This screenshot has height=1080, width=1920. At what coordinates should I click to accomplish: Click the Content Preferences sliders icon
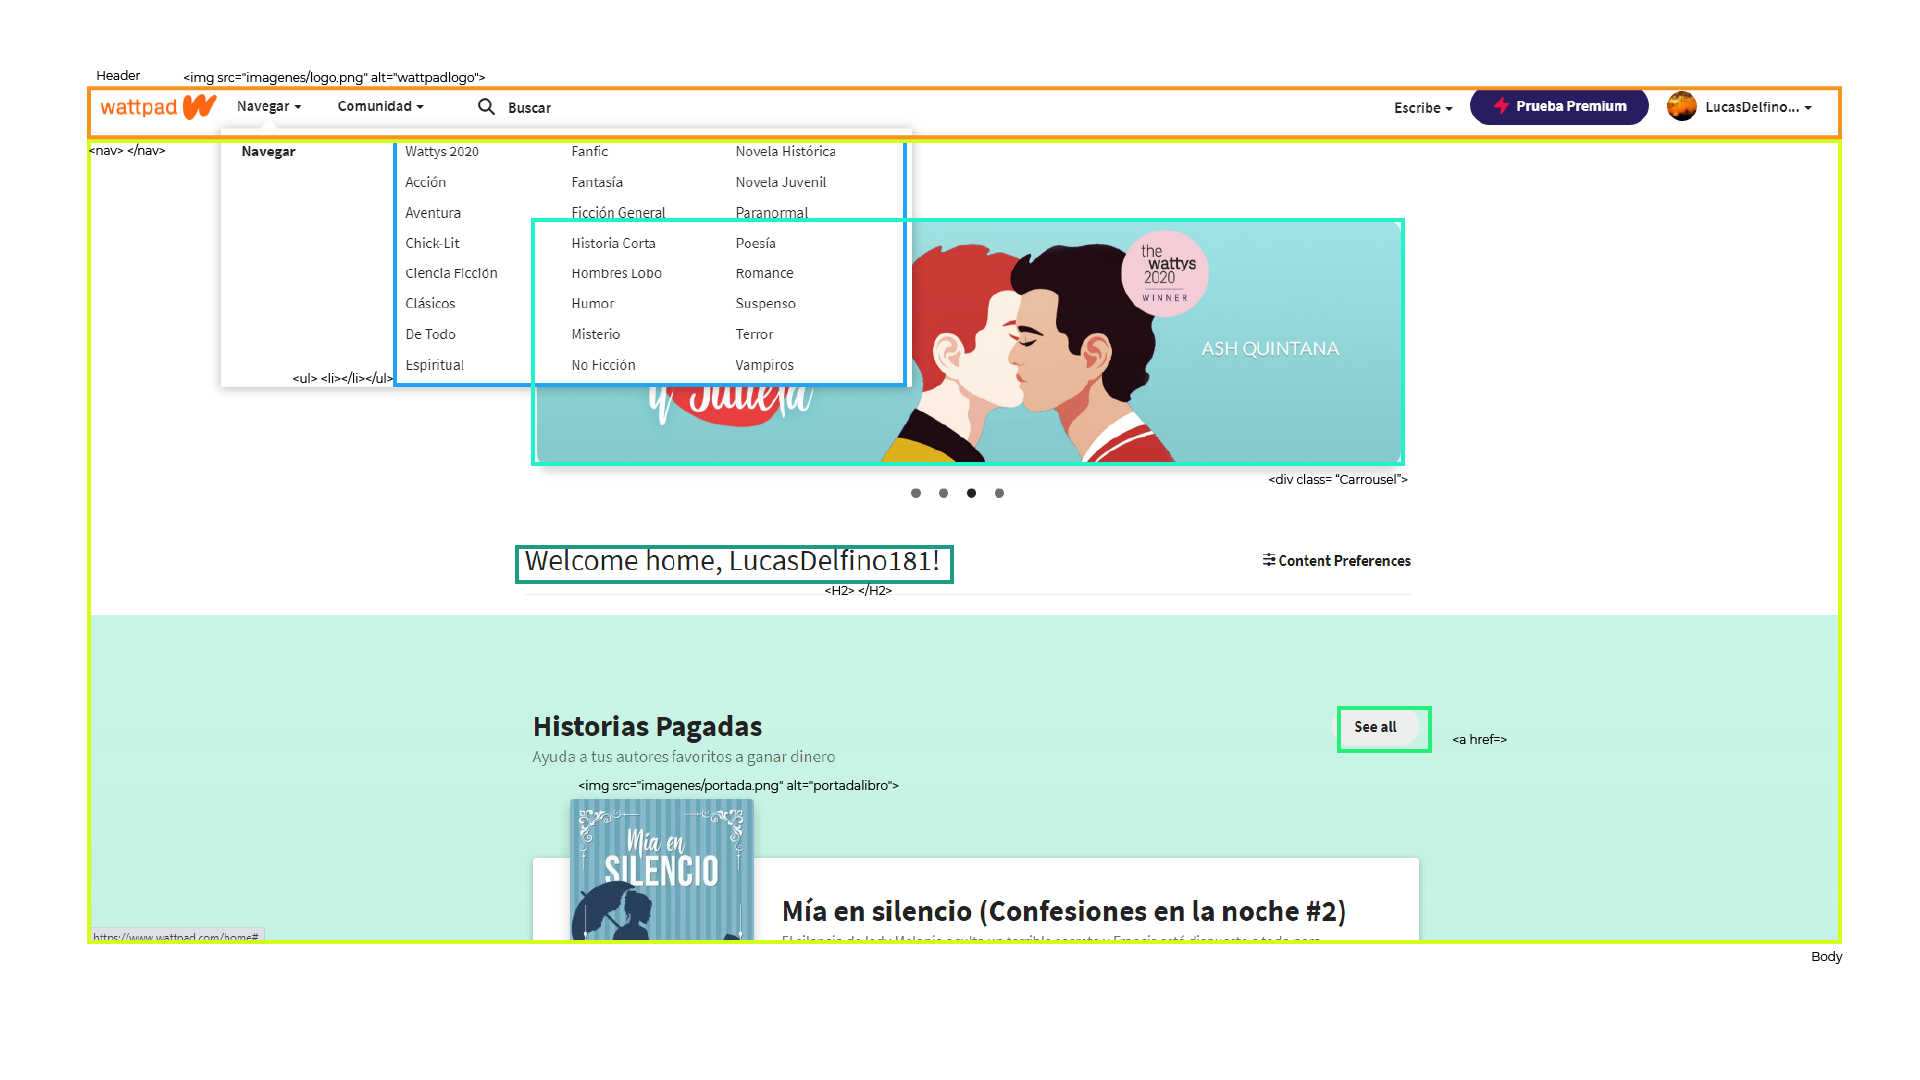(1268, 560)
